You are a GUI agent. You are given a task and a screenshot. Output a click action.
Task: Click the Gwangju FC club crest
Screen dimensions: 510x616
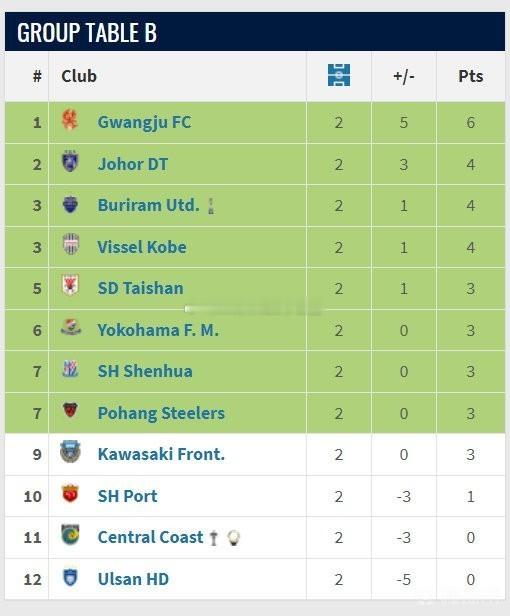pyautogui.click(x=70, y=120)
